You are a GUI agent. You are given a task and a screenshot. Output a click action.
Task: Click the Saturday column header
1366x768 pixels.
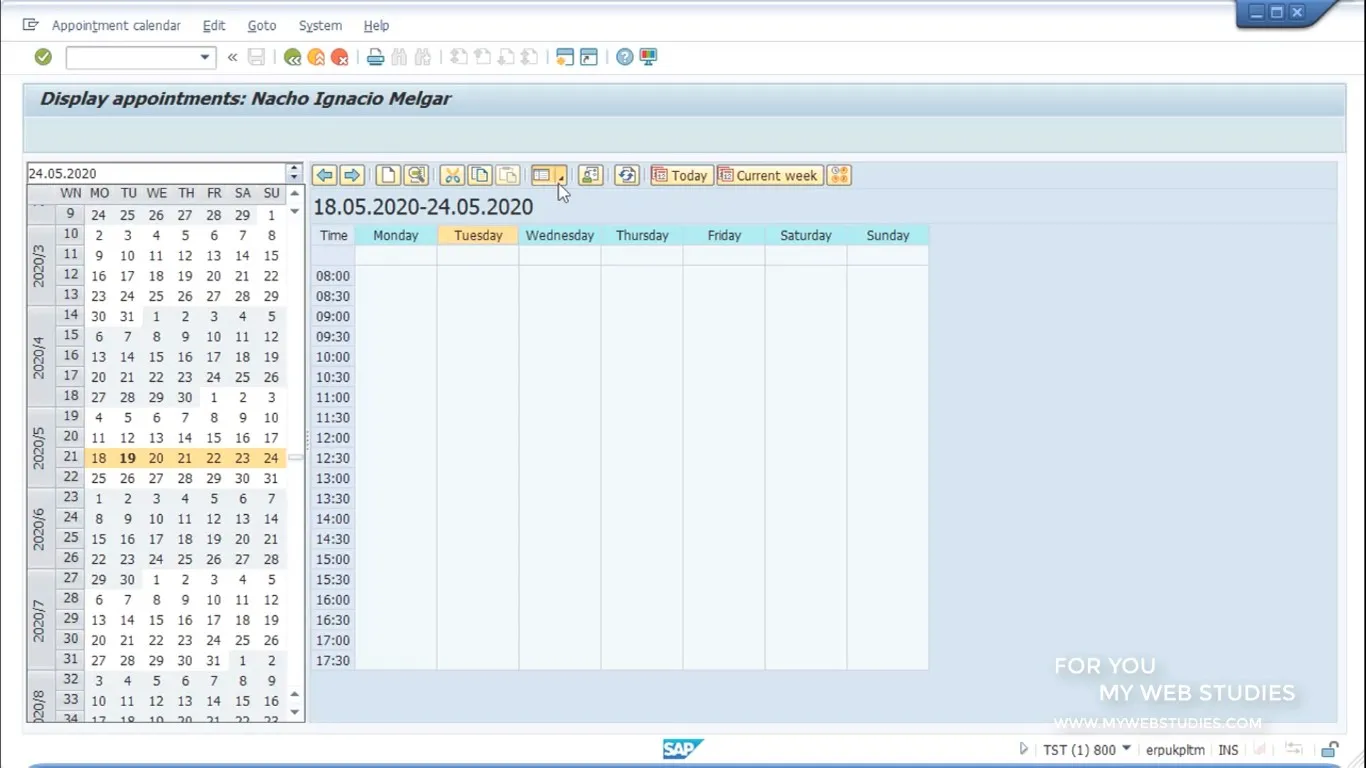pos(806,235)
